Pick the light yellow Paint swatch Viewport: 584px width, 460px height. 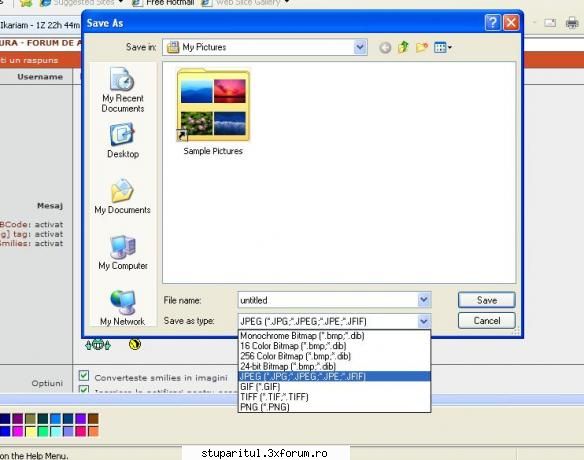[x=30, y=431]
